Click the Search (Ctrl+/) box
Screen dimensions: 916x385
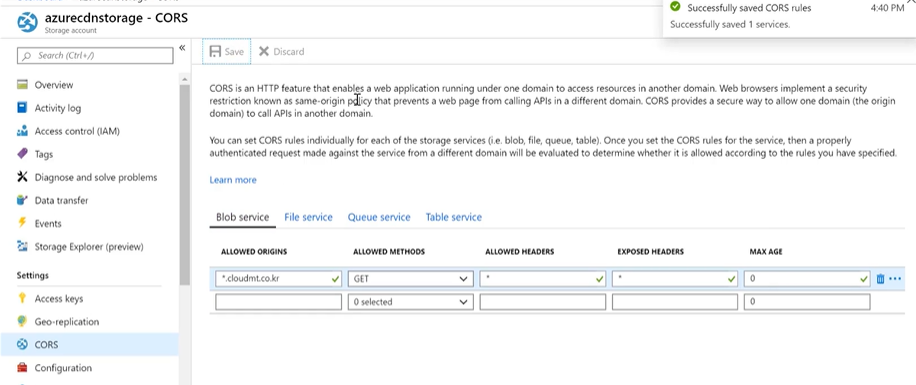[95, 56]
